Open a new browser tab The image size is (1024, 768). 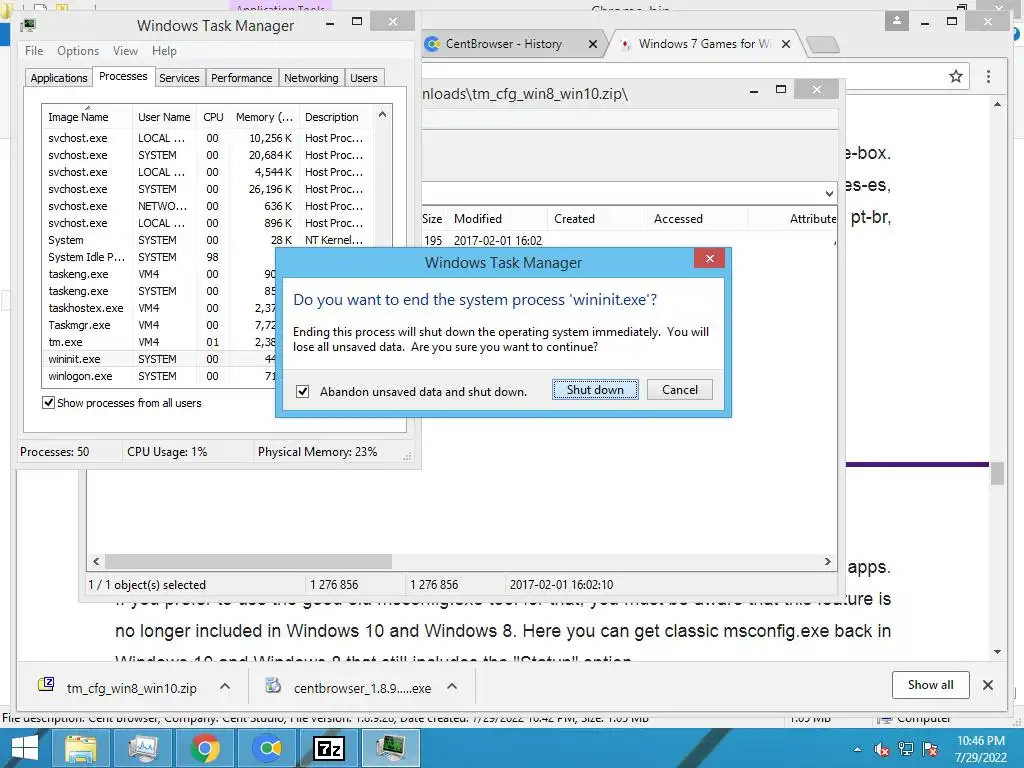click(x=822, y=44)
